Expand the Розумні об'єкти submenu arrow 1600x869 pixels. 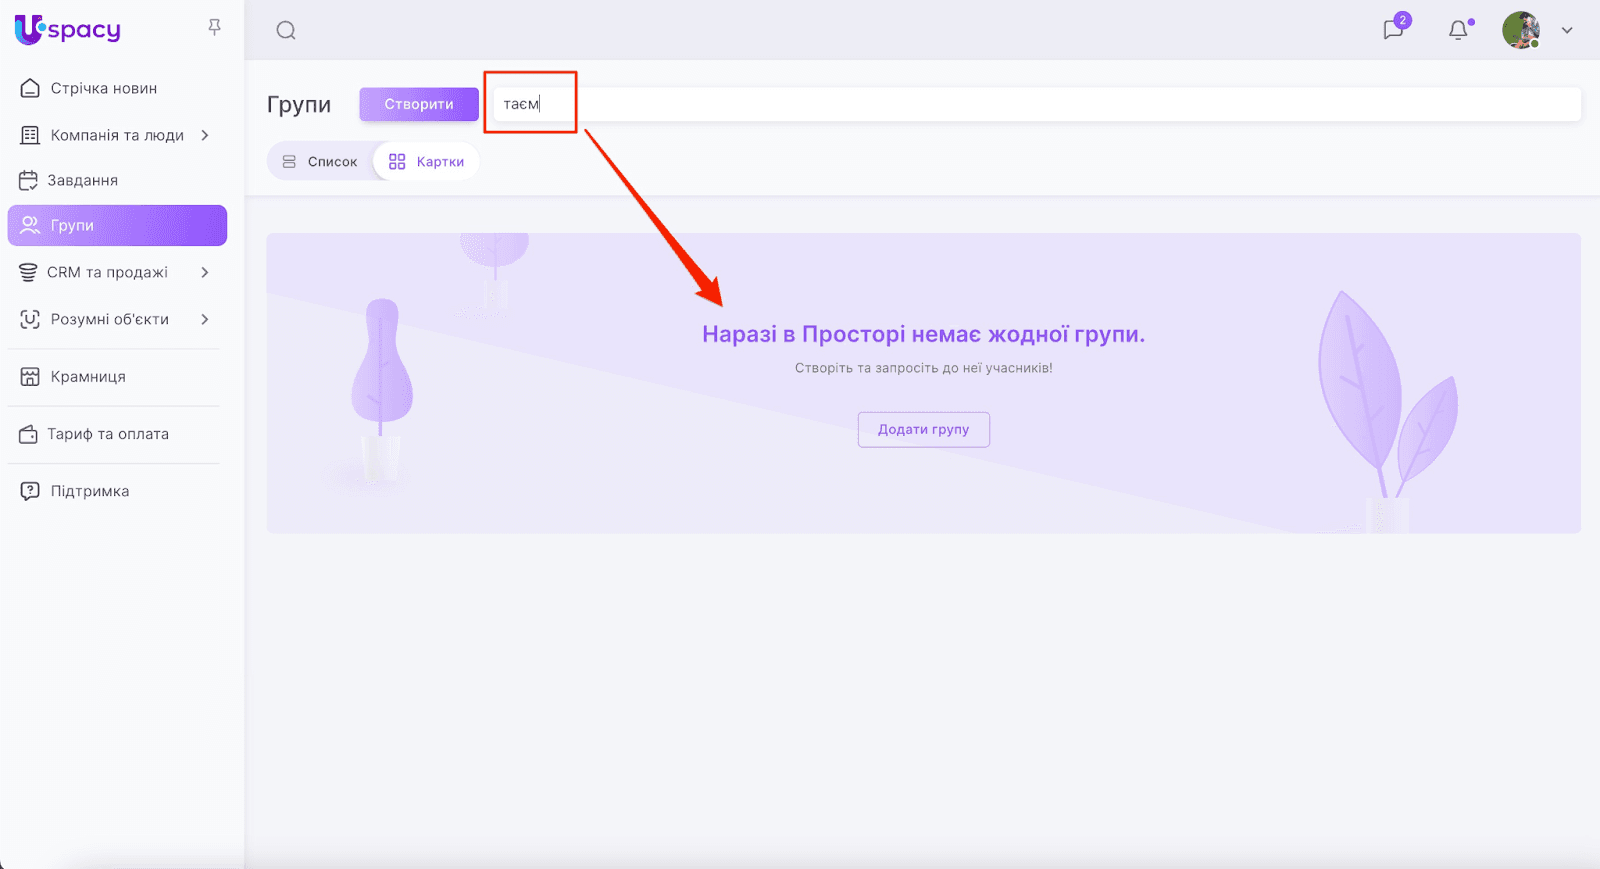[x=205, y=319]
